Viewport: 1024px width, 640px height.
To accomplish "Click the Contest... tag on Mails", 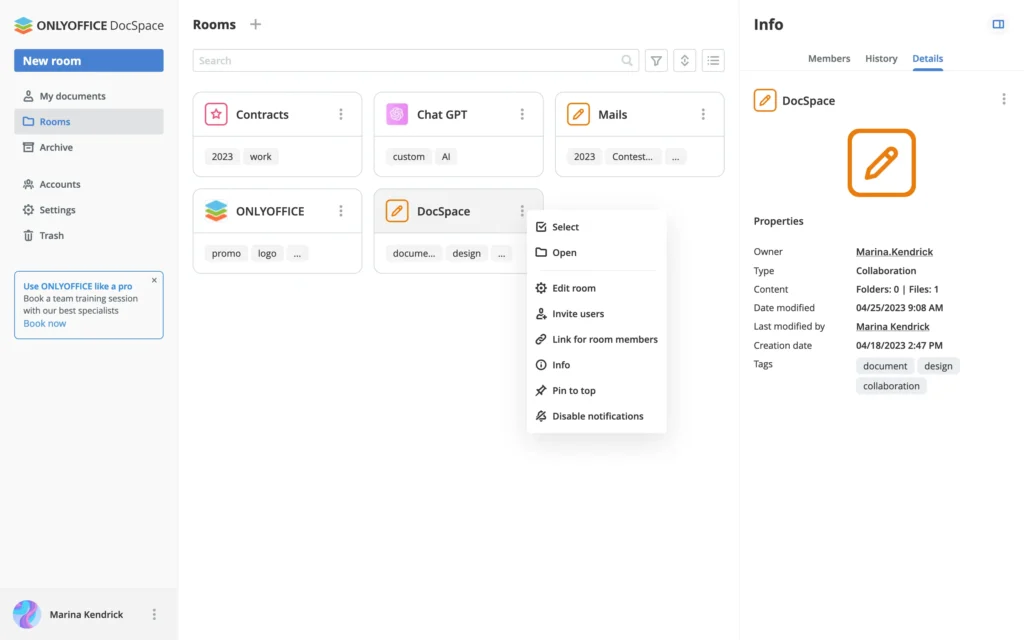I will pyautogui.click(x=632, y=157).
